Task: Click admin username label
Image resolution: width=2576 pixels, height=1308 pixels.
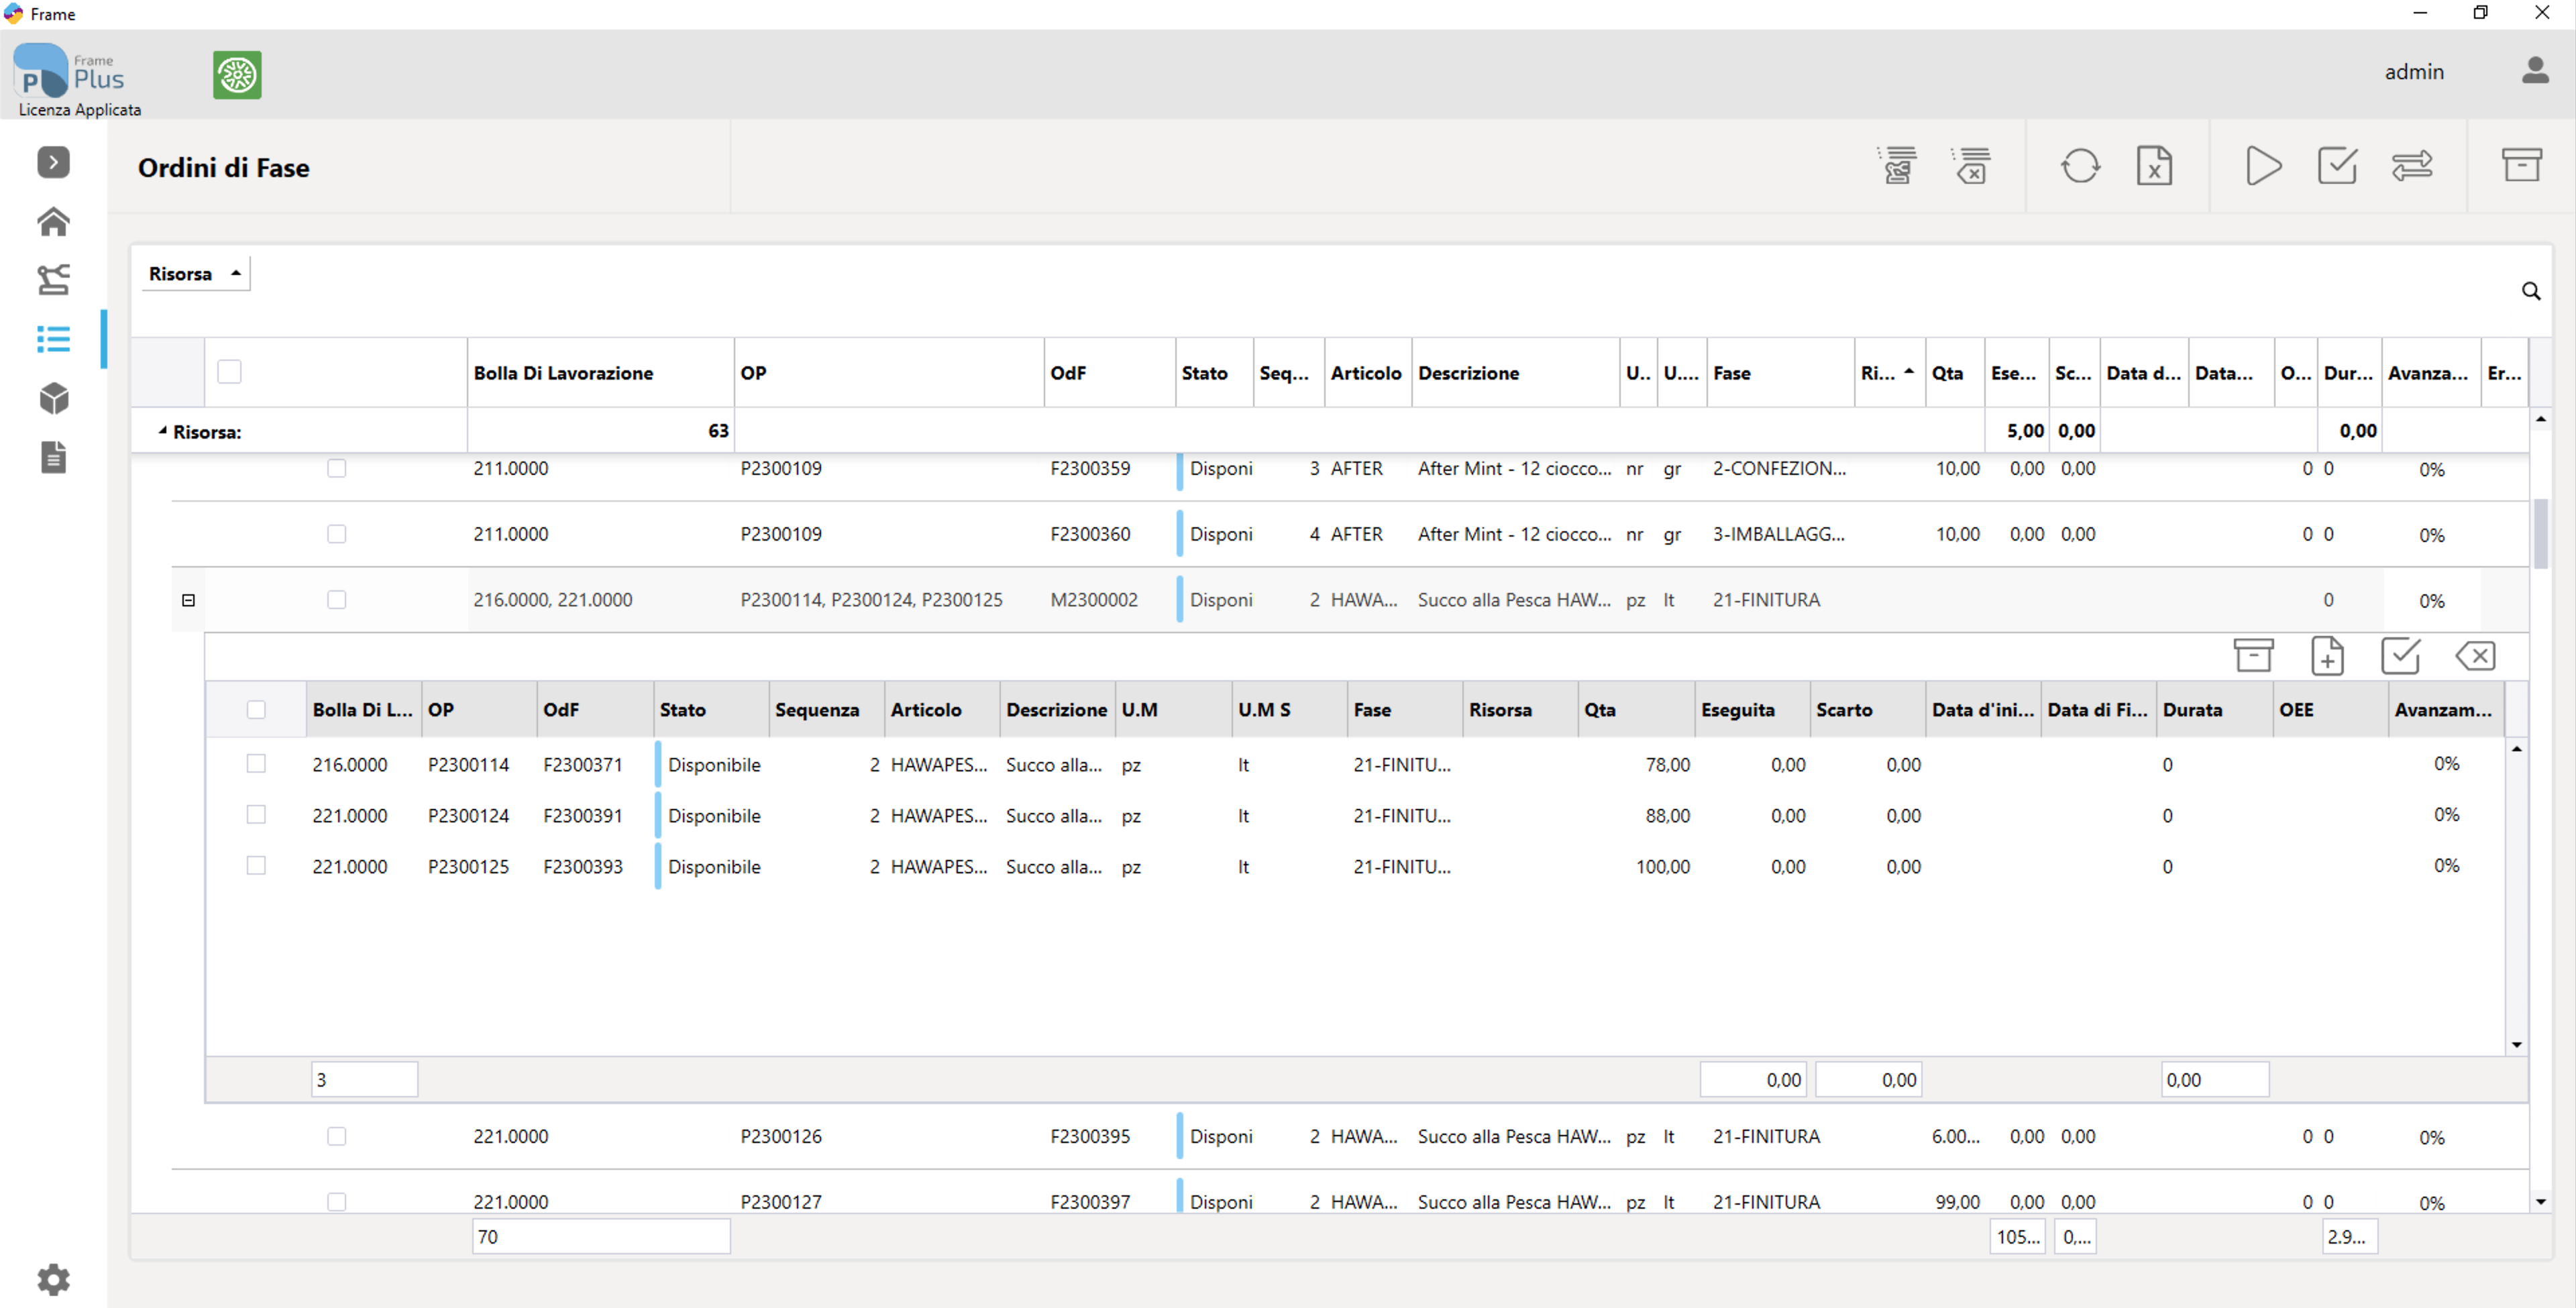Action: click(x=2413, y=72)
